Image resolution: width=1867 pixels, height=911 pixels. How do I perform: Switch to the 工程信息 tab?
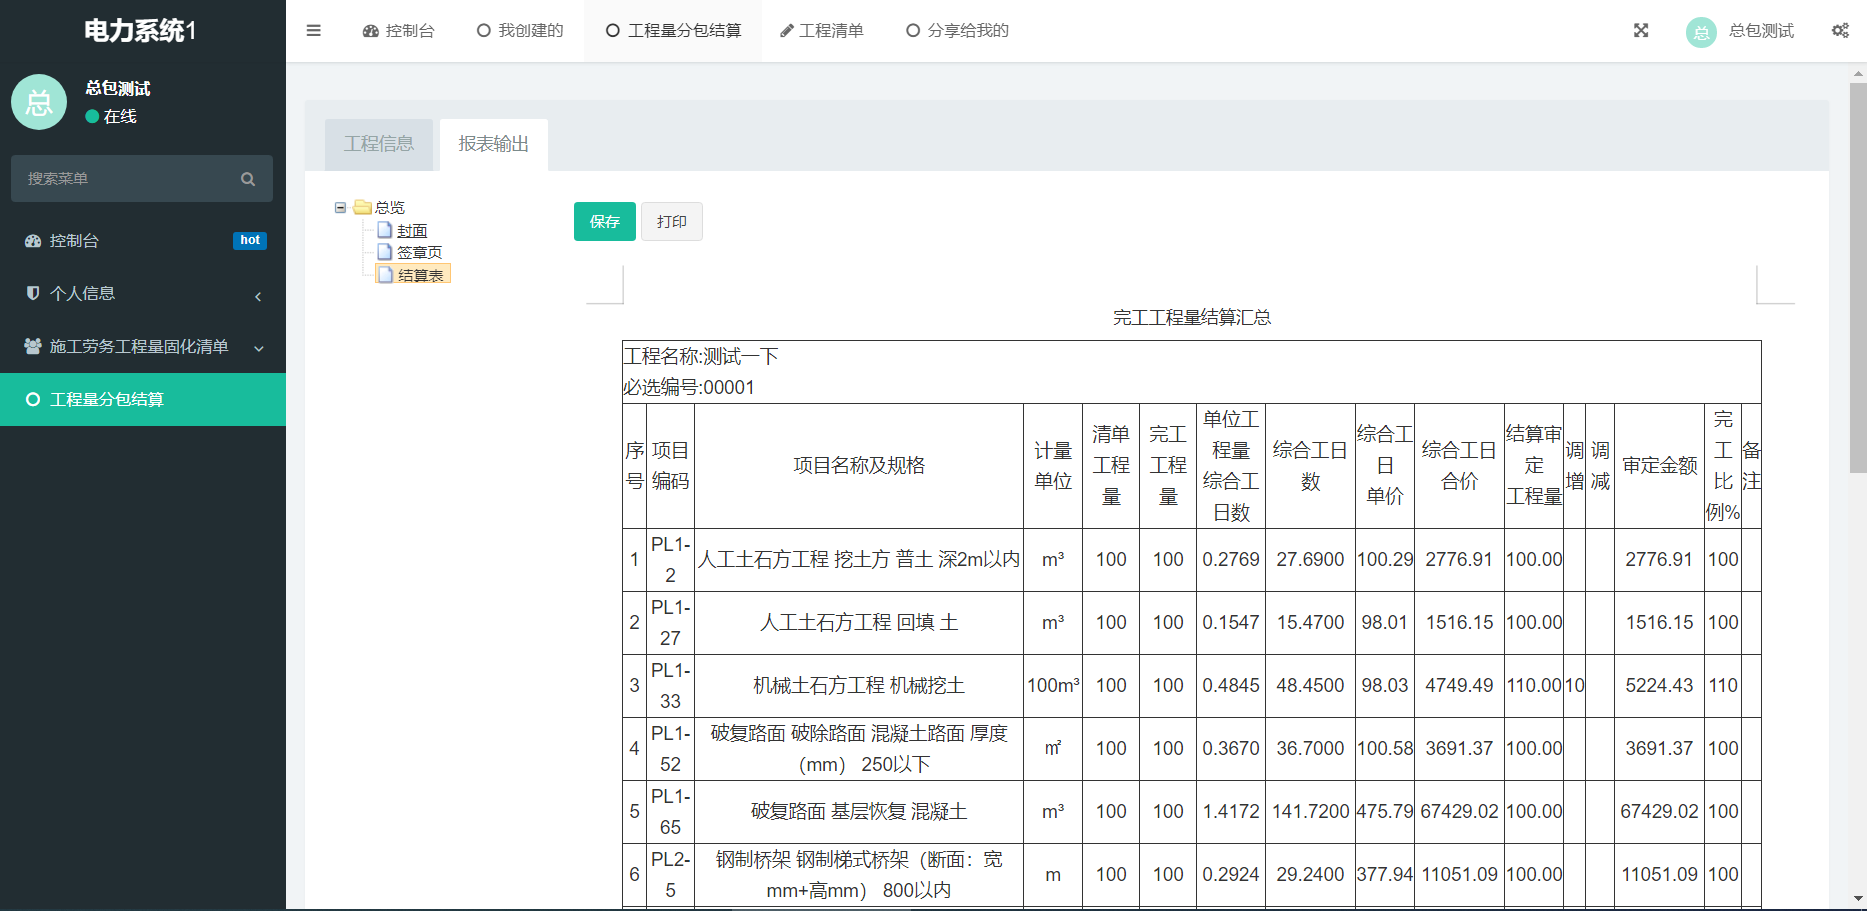pos(379,144)
